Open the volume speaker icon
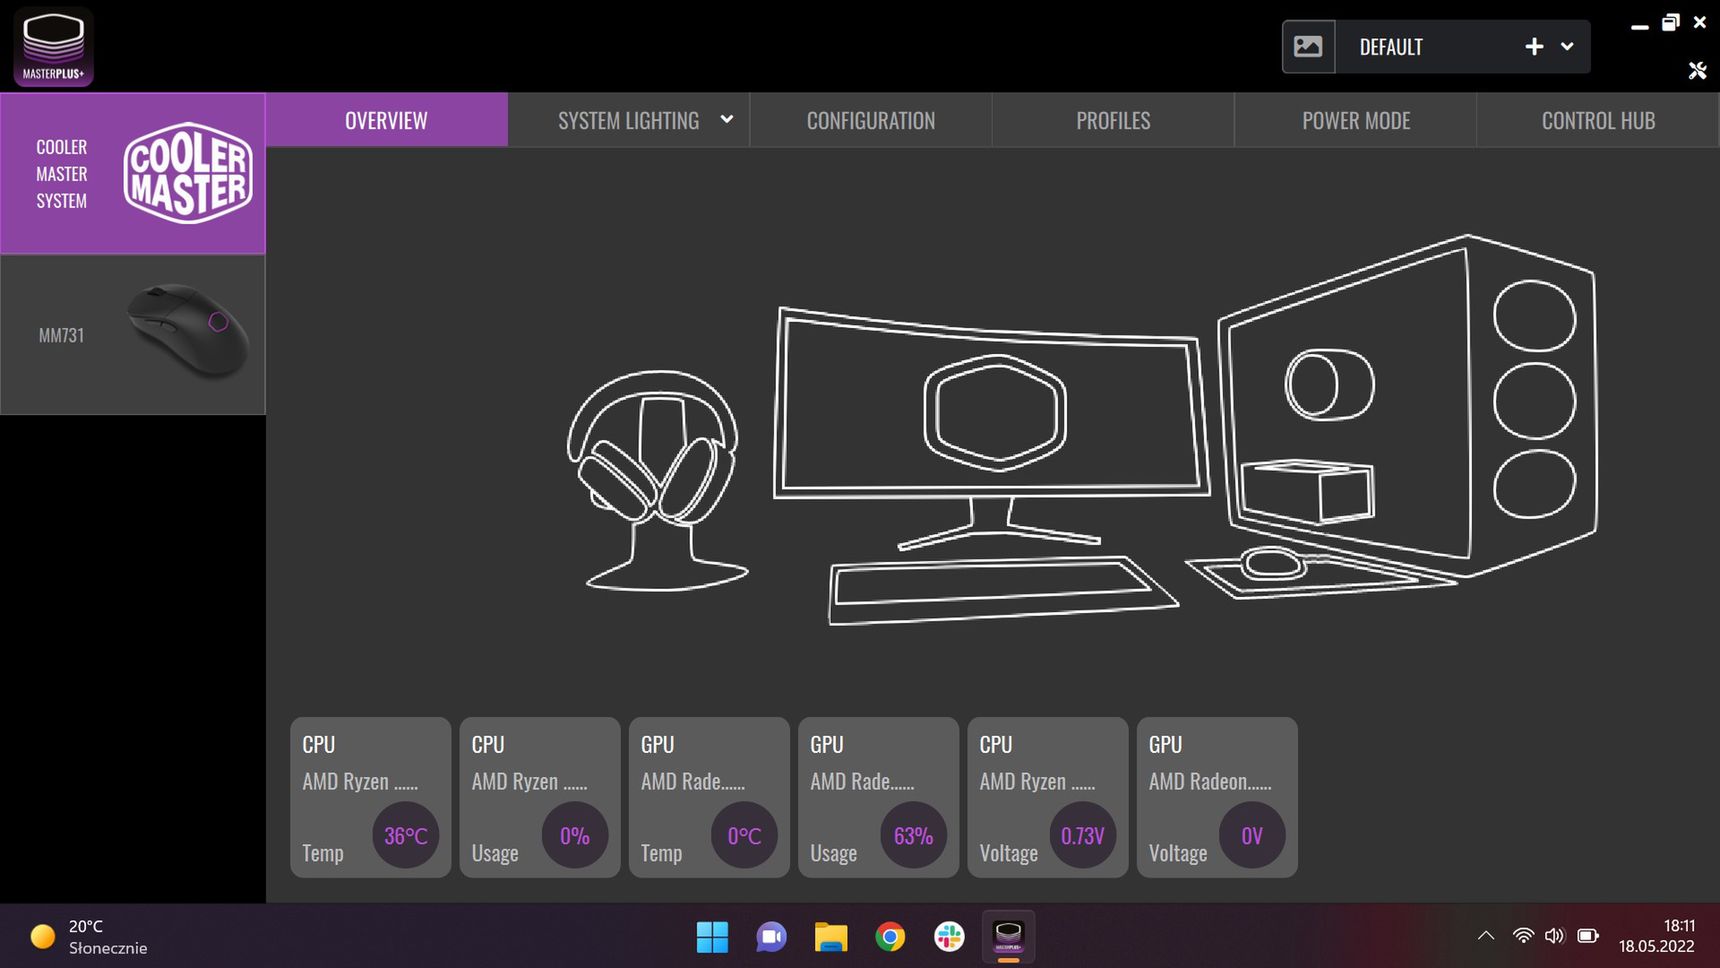Screen dimensions: 1720x968 (1554, 936)
